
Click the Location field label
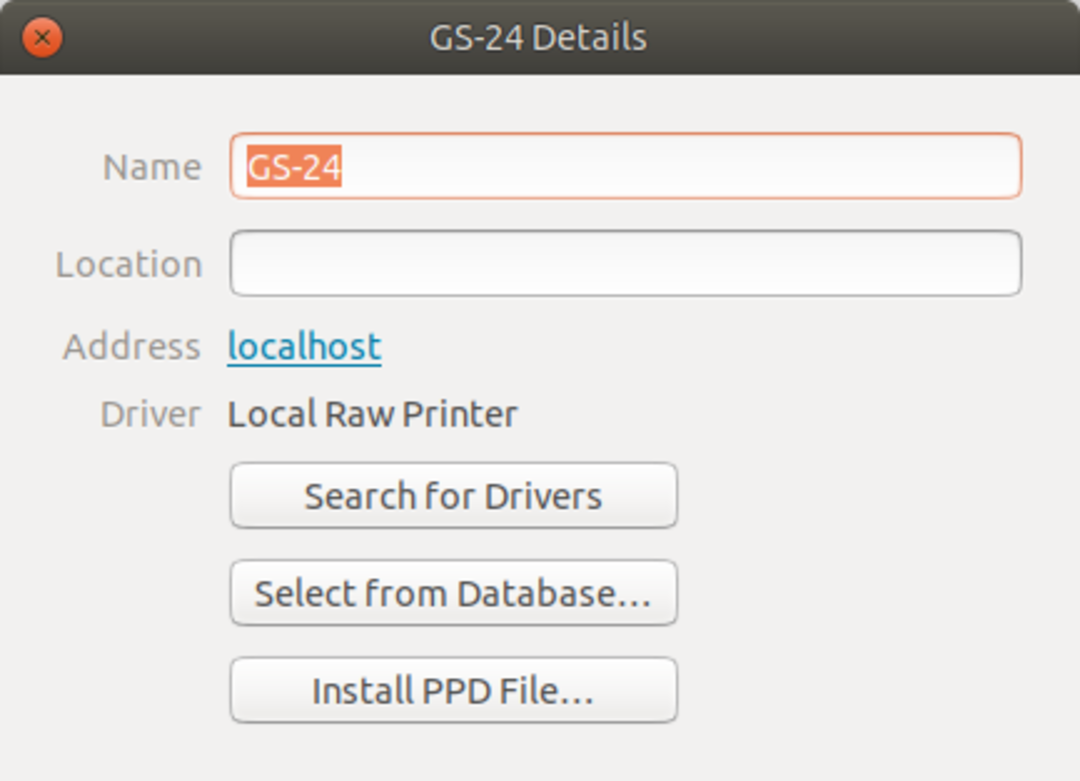tap(129, 264)
